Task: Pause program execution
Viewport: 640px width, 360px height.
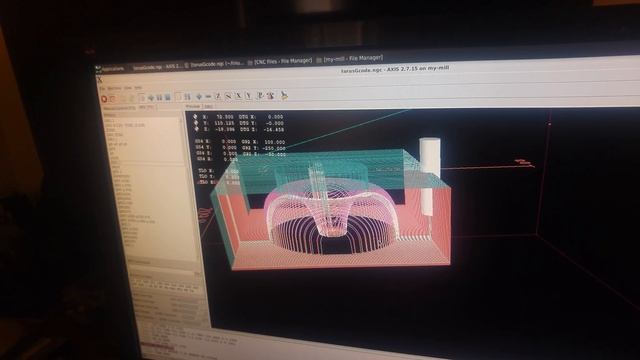Action: (x=160, y=98)
